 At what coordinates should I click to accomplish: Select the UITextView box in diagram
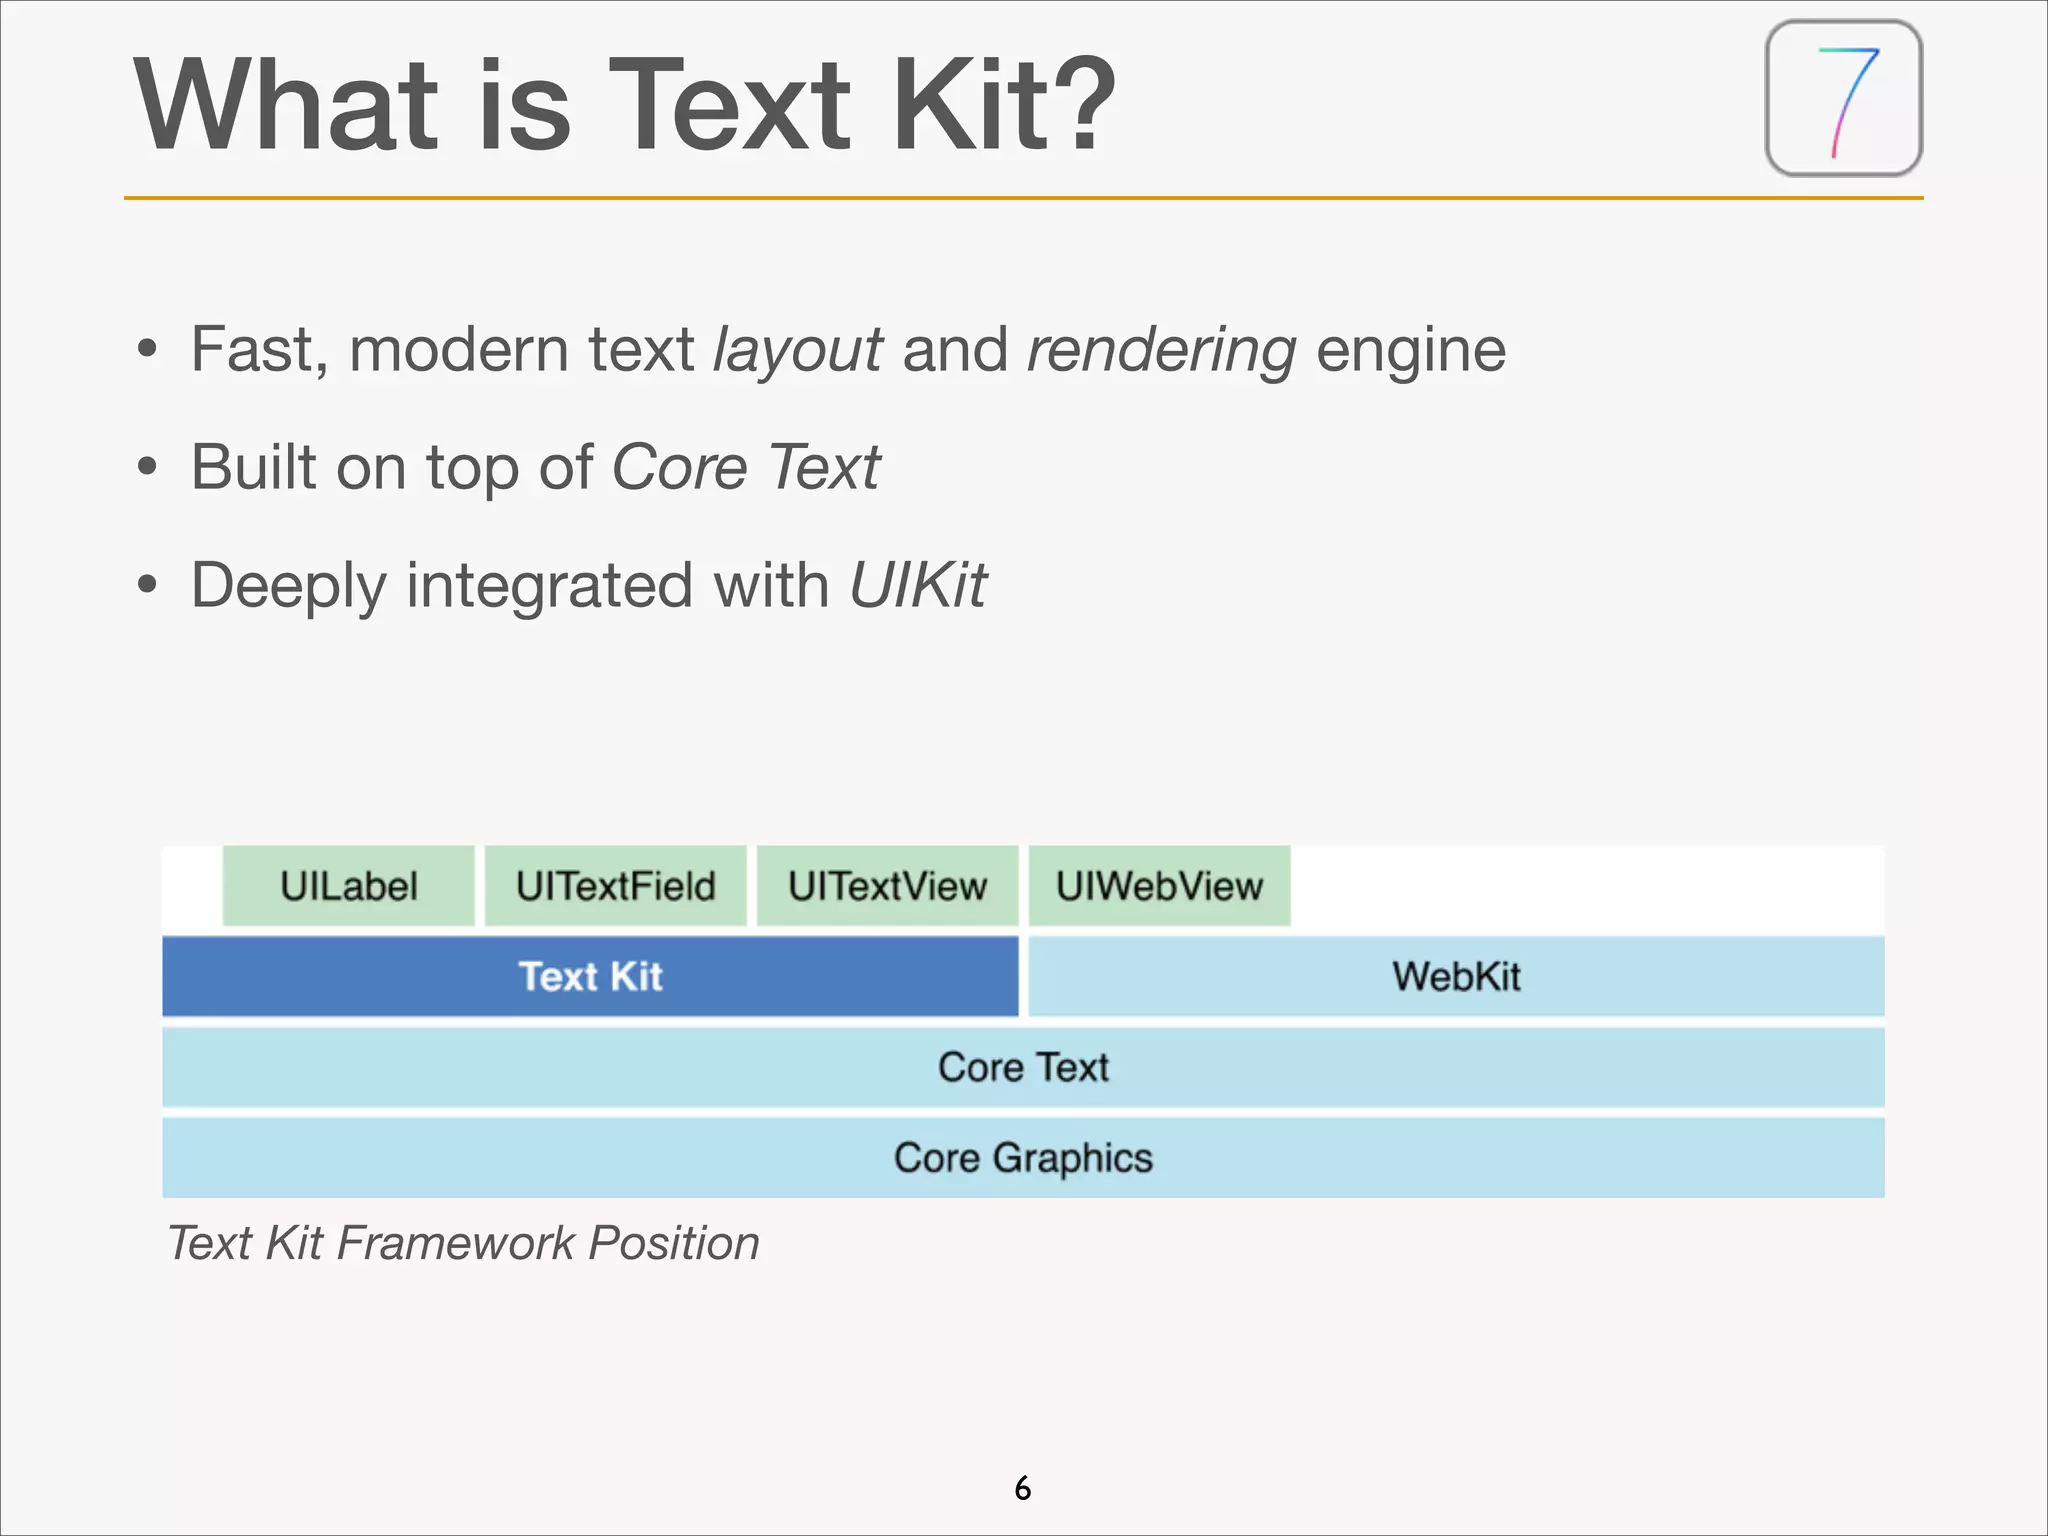(x=887, y=886)
